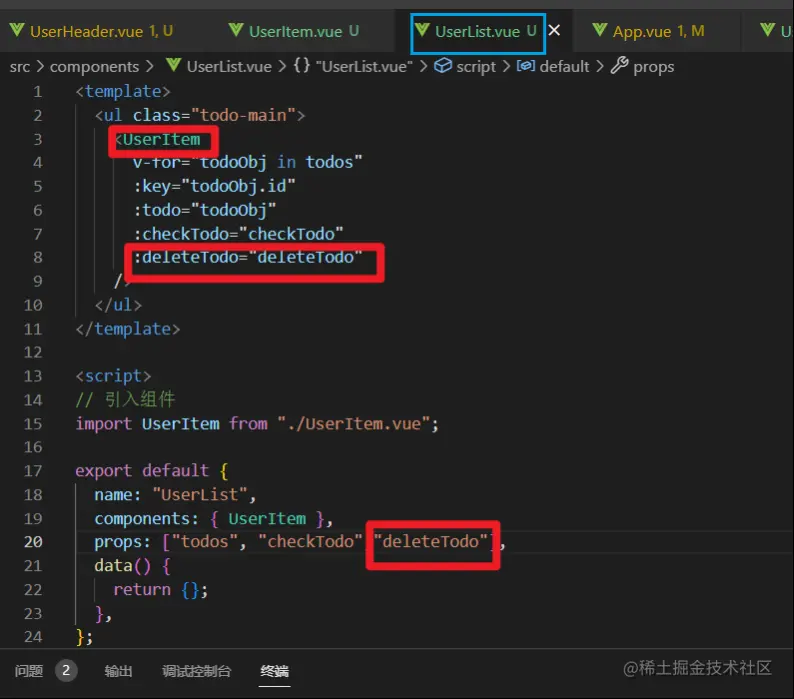The image size is (794, 699).
Task: Click the components: { UserItem } line
Action: point(214,519)
